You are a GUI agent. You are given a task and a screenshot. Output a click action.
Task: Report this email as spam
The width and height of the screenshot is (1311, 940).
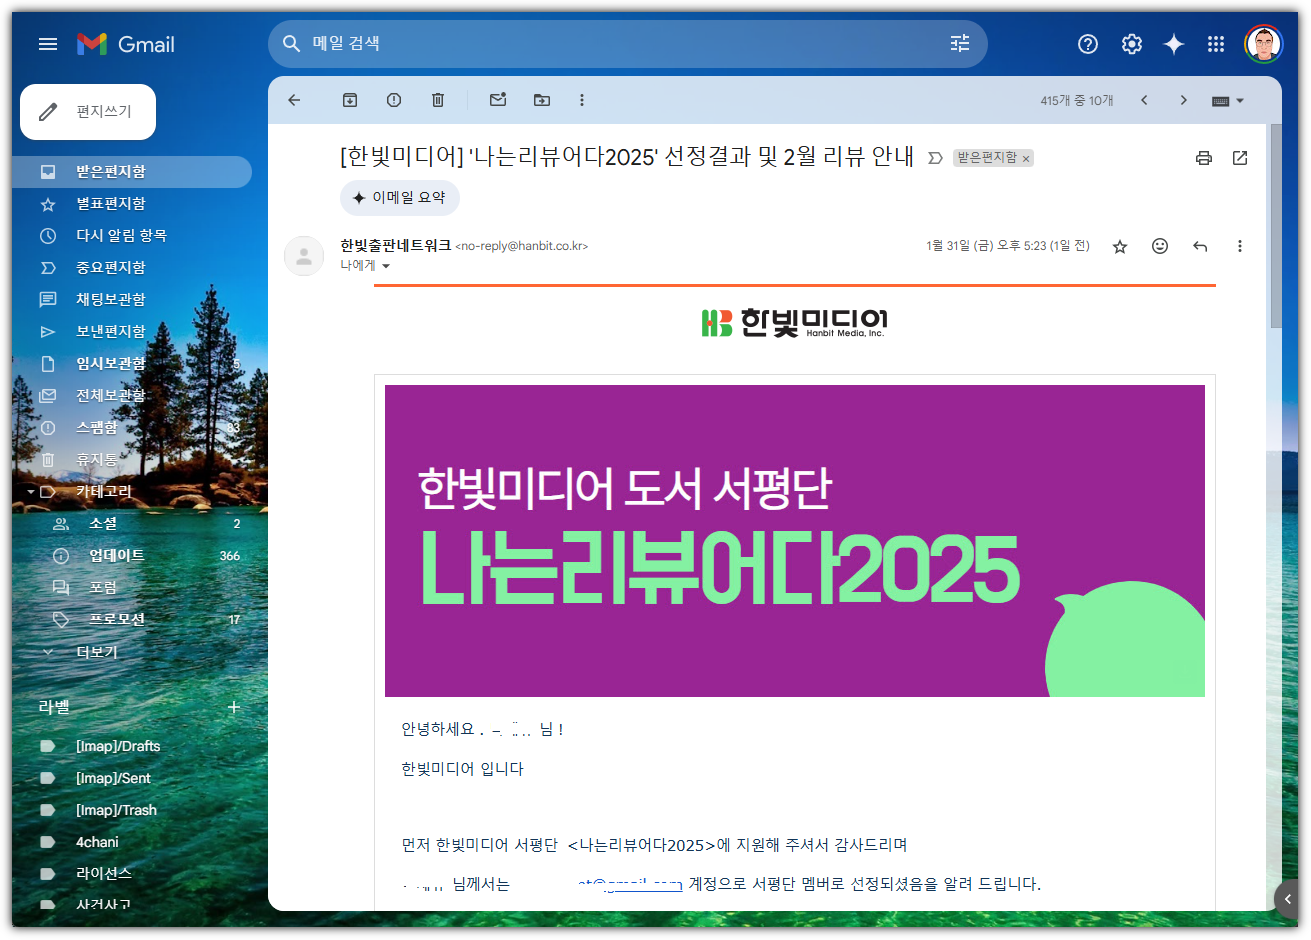[x=394, y=100]
